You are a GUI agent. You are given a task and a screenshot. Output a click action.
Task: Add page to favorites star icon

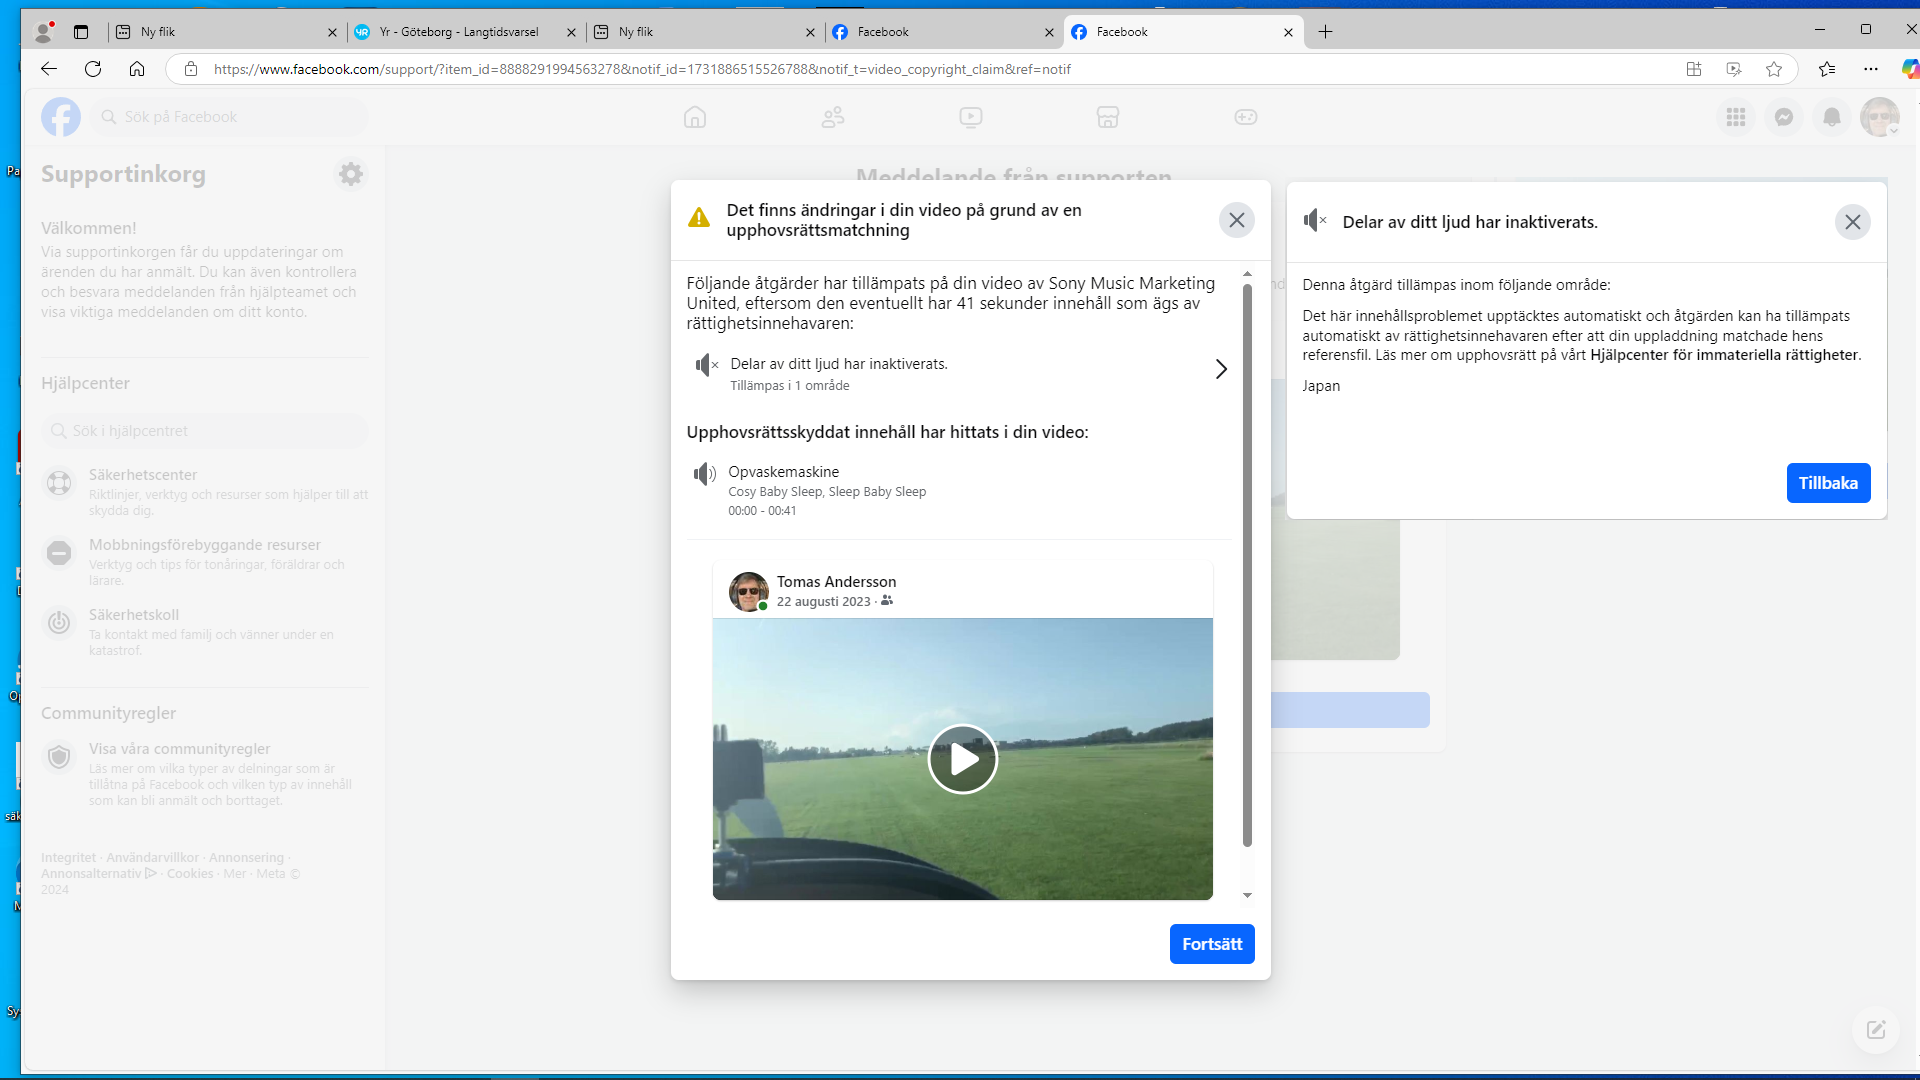coord(1774,69)
